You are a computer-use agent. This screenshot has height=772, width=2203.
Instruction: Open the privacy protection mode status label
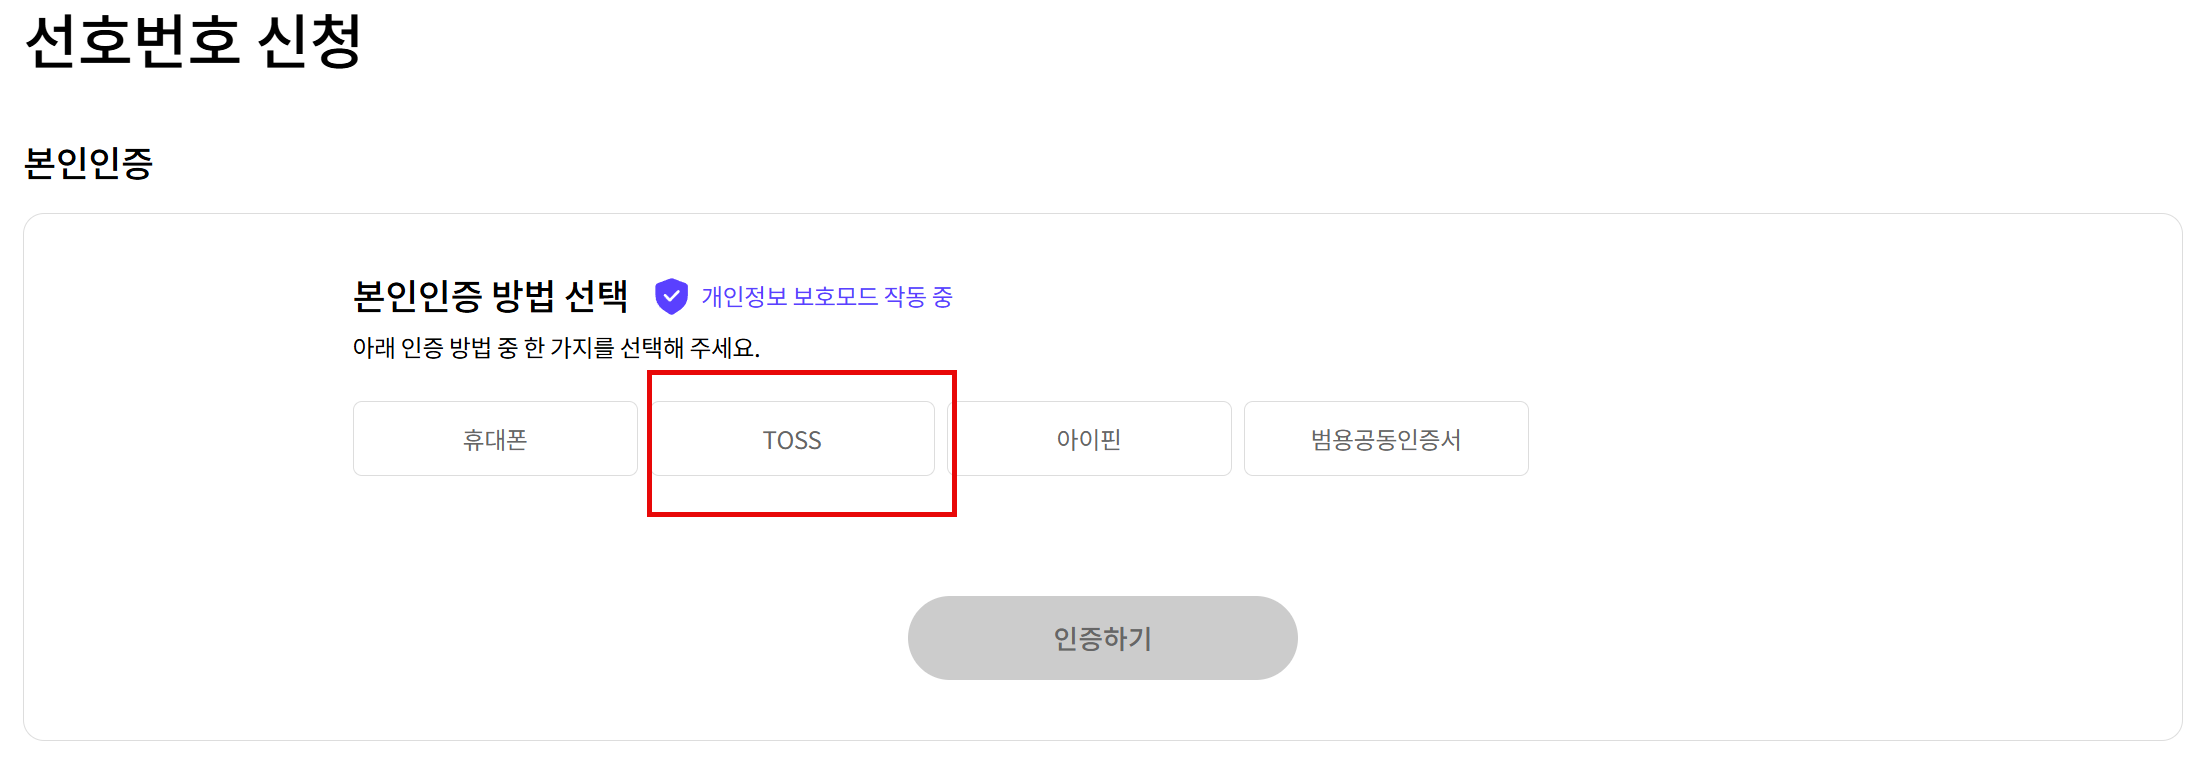click(827, 297)
